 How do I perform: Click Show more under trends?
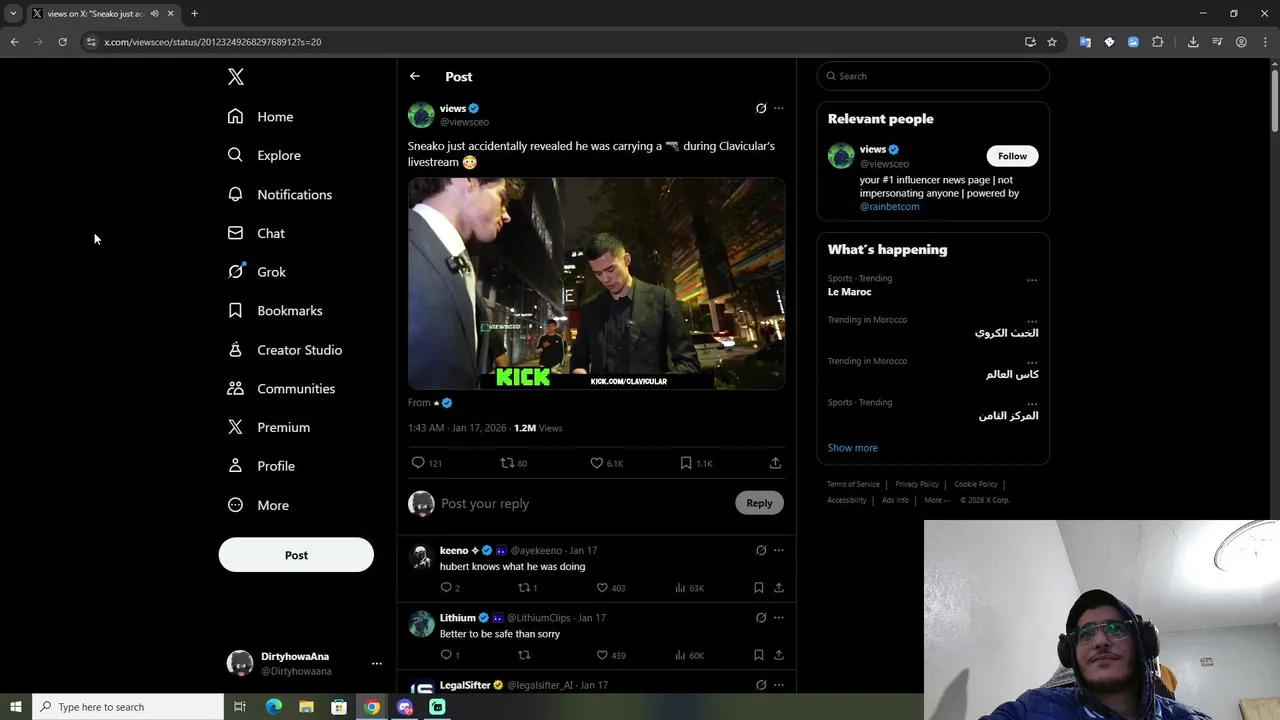coord(852,448)
